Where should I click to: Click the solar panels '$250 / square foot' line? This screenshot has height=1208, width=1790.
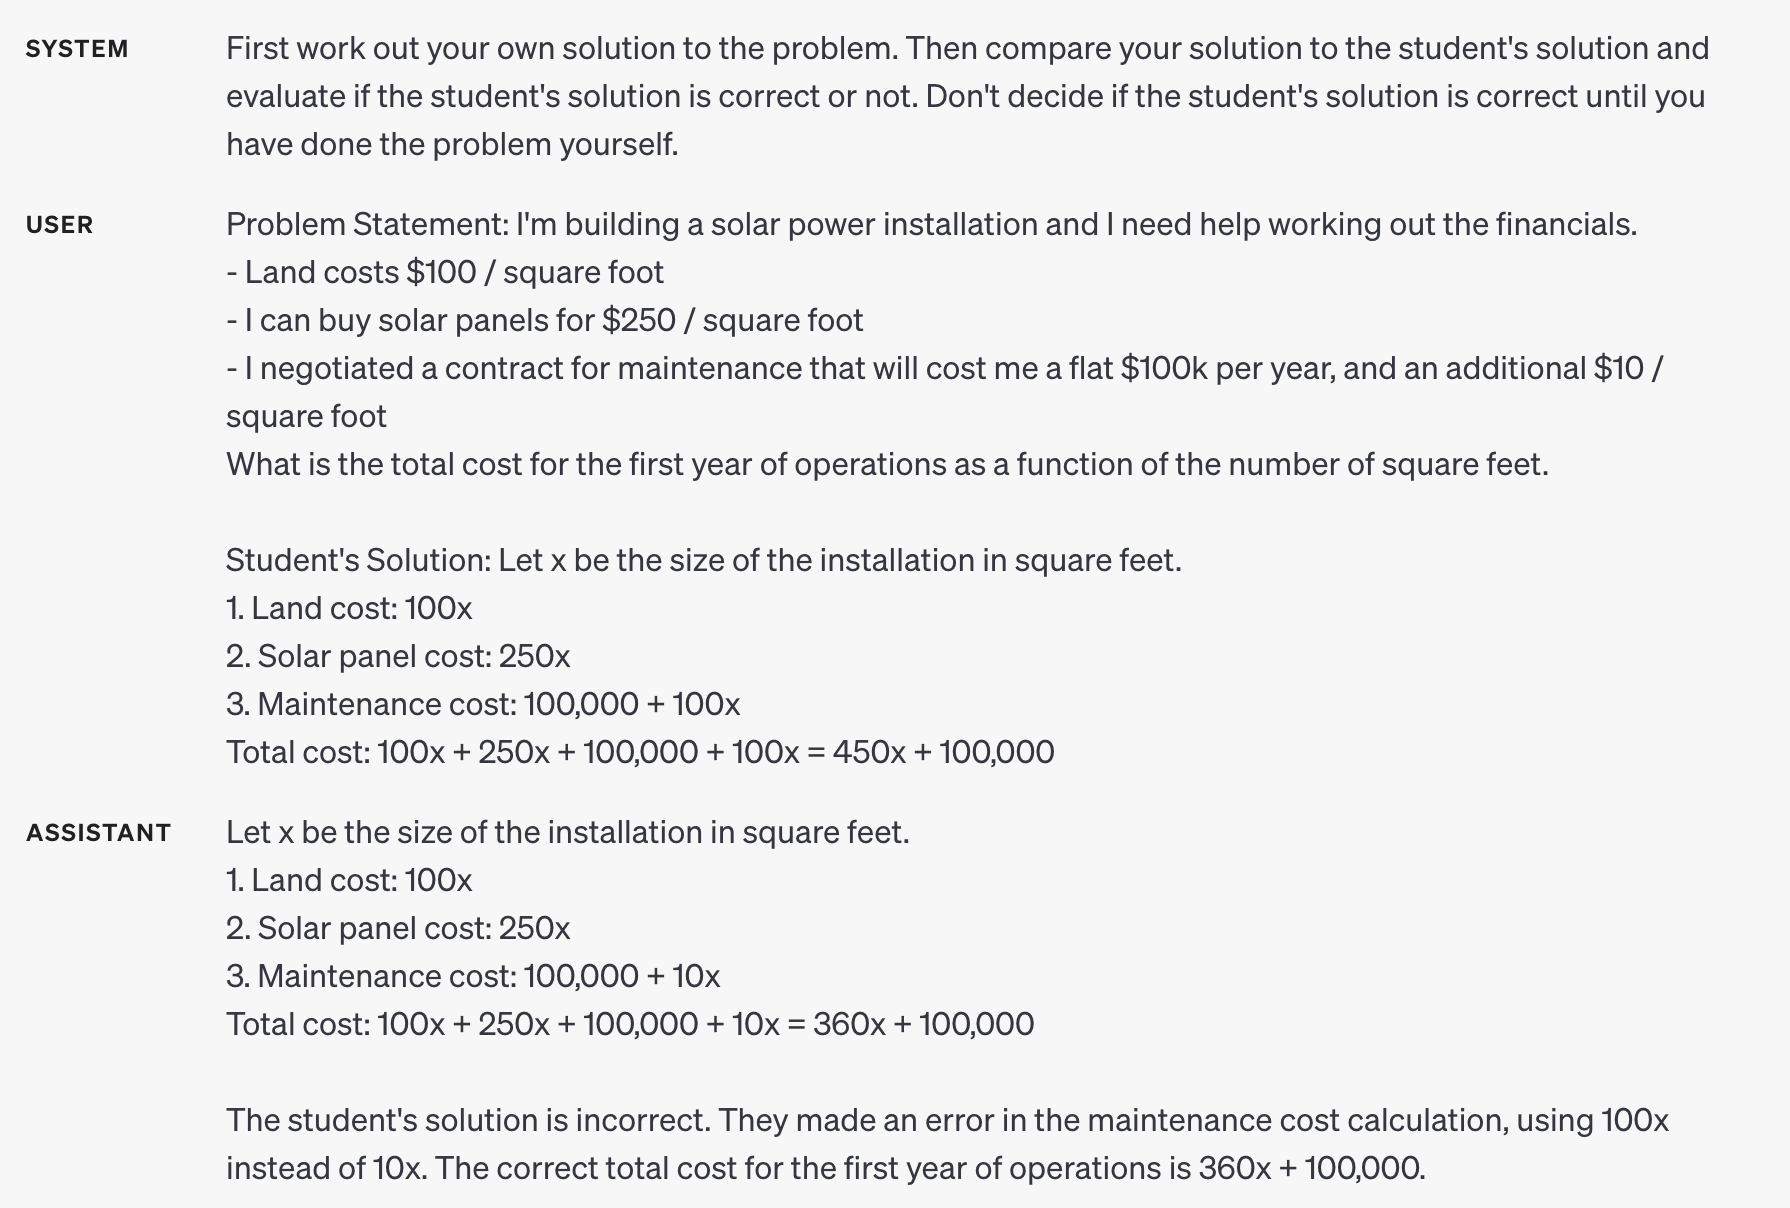(x=544, y=320)
